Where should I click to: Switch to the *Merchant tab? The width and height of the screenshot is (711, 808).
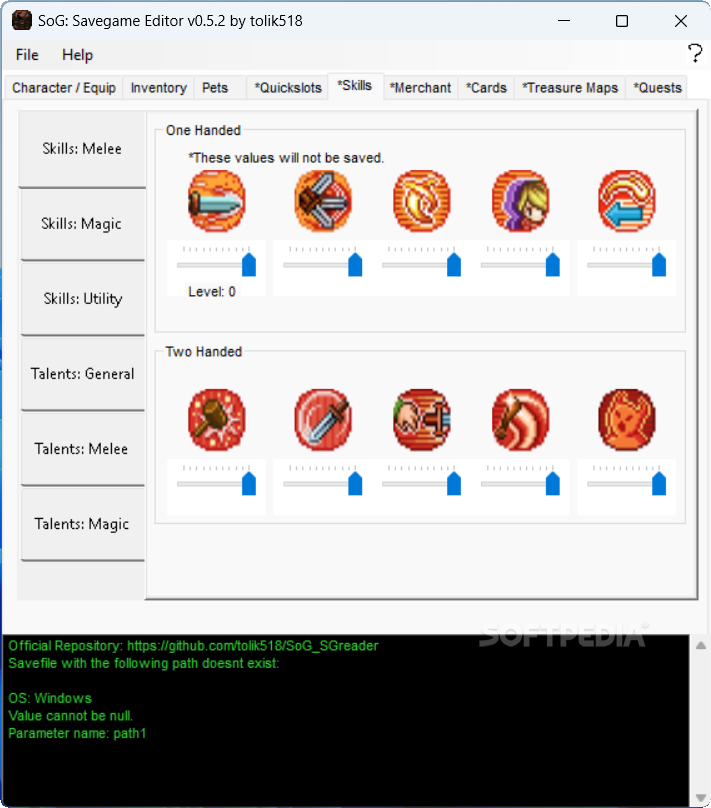pyautogui.click(x=420, y=88)
